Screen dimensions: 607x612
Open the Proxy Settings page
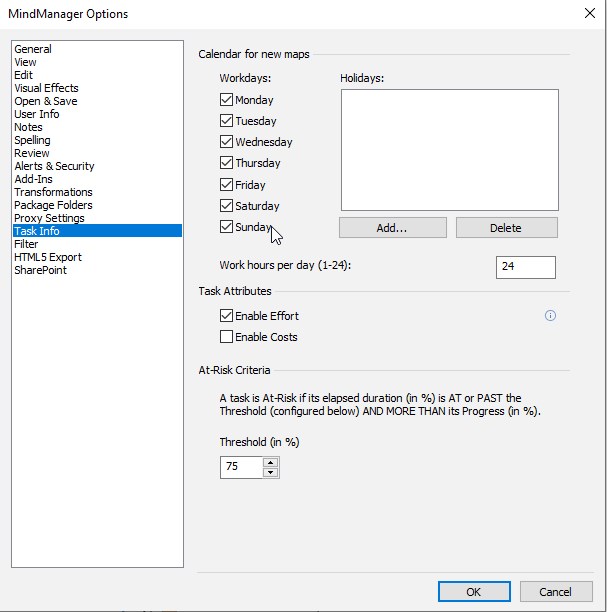[x=49, y=218]
